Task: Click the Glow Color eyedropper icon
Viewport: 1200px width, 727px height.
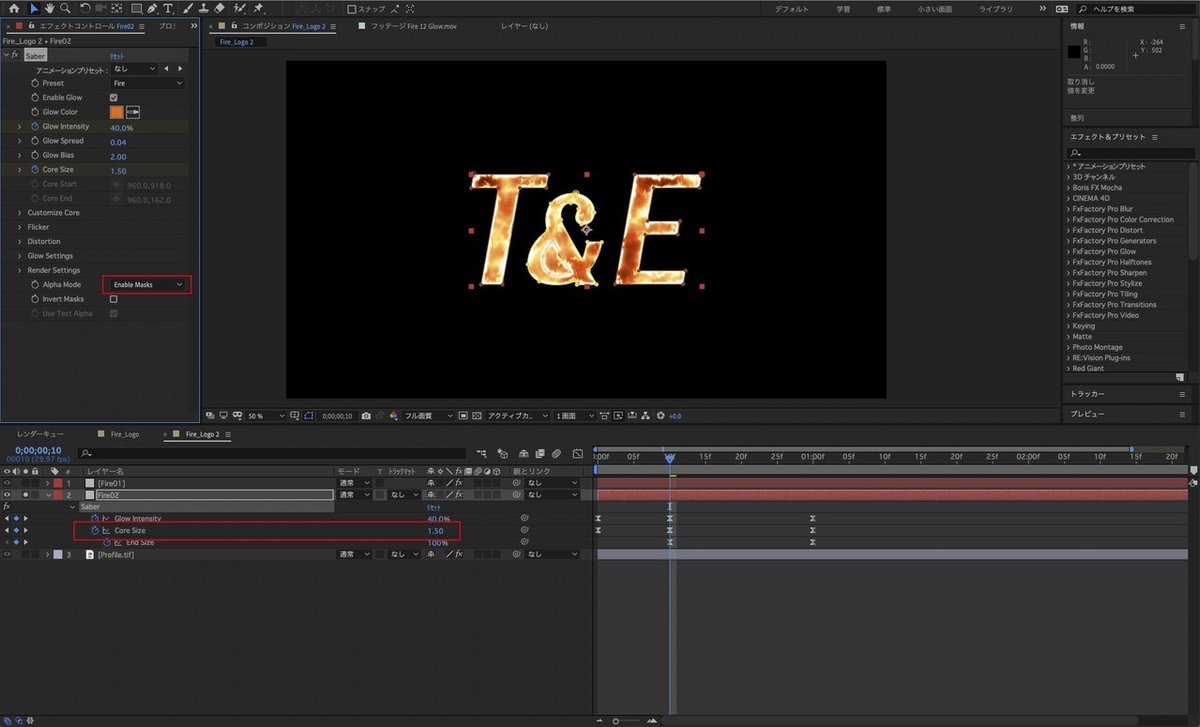Action: point(133,112)
